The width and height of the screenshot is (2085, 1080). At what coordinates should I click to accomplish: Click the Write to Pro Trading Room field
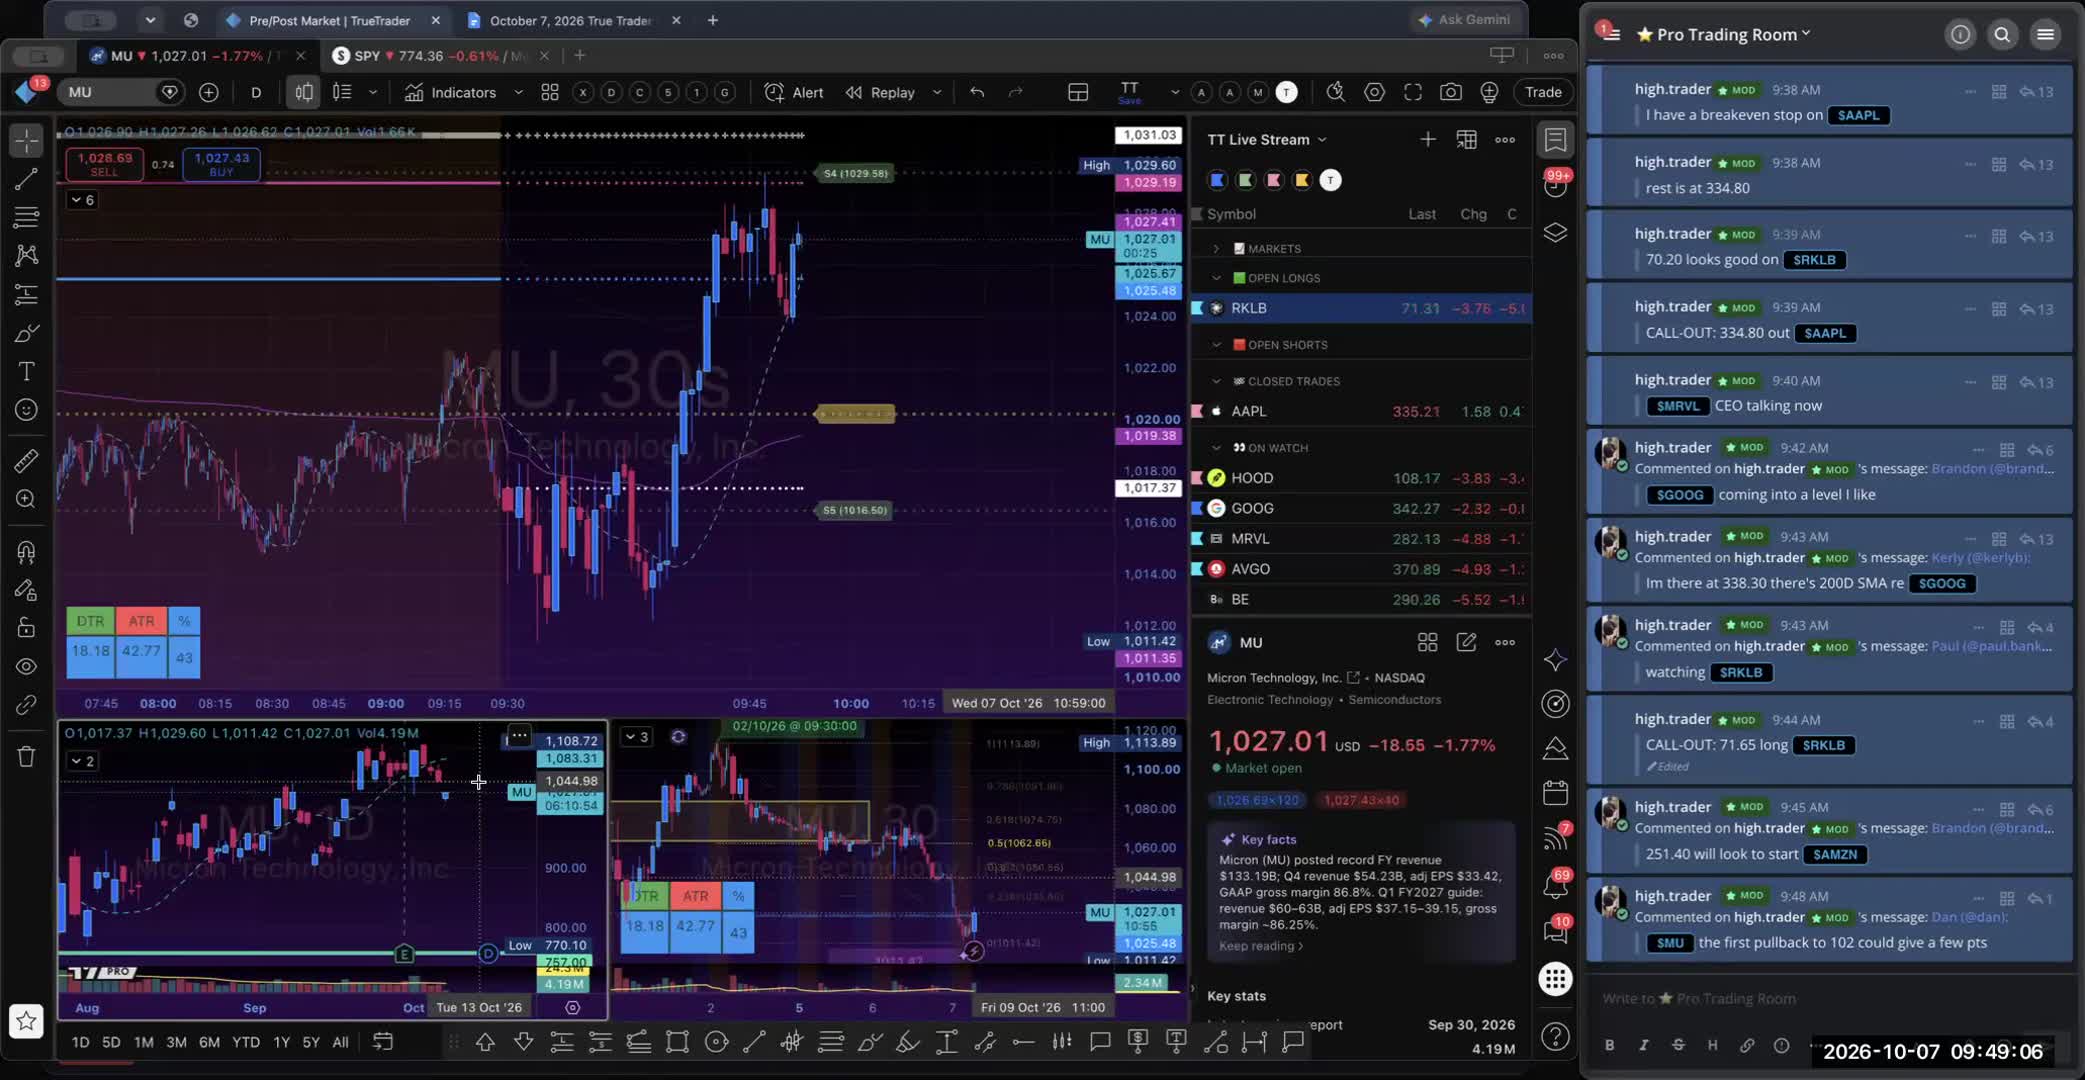[1828, 998]
